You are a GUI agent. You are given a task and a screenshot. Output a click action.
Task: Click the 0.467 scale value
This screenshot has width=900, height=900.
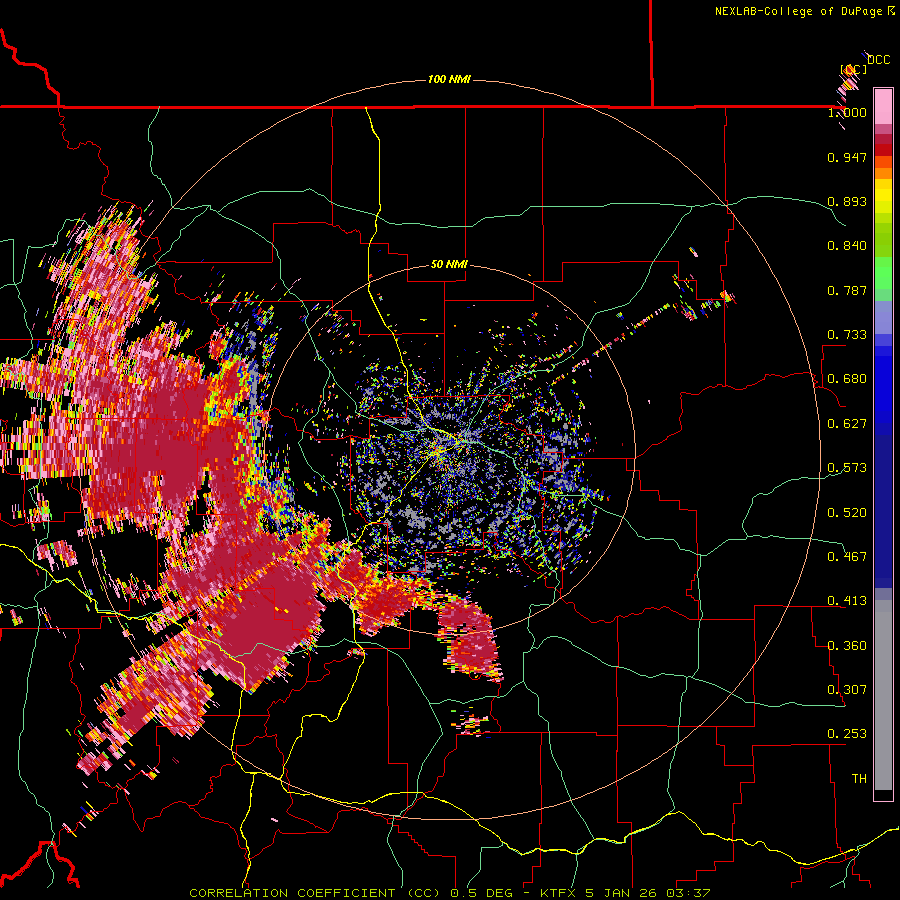pyautogui.click(x=847, y=557)
